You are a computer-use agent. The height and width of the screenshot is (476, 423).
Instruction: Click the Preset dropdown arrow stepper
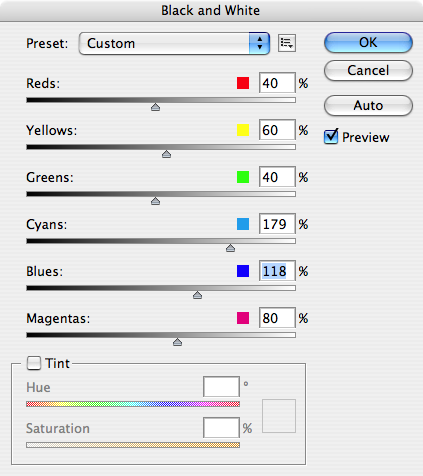coord(259,43)
